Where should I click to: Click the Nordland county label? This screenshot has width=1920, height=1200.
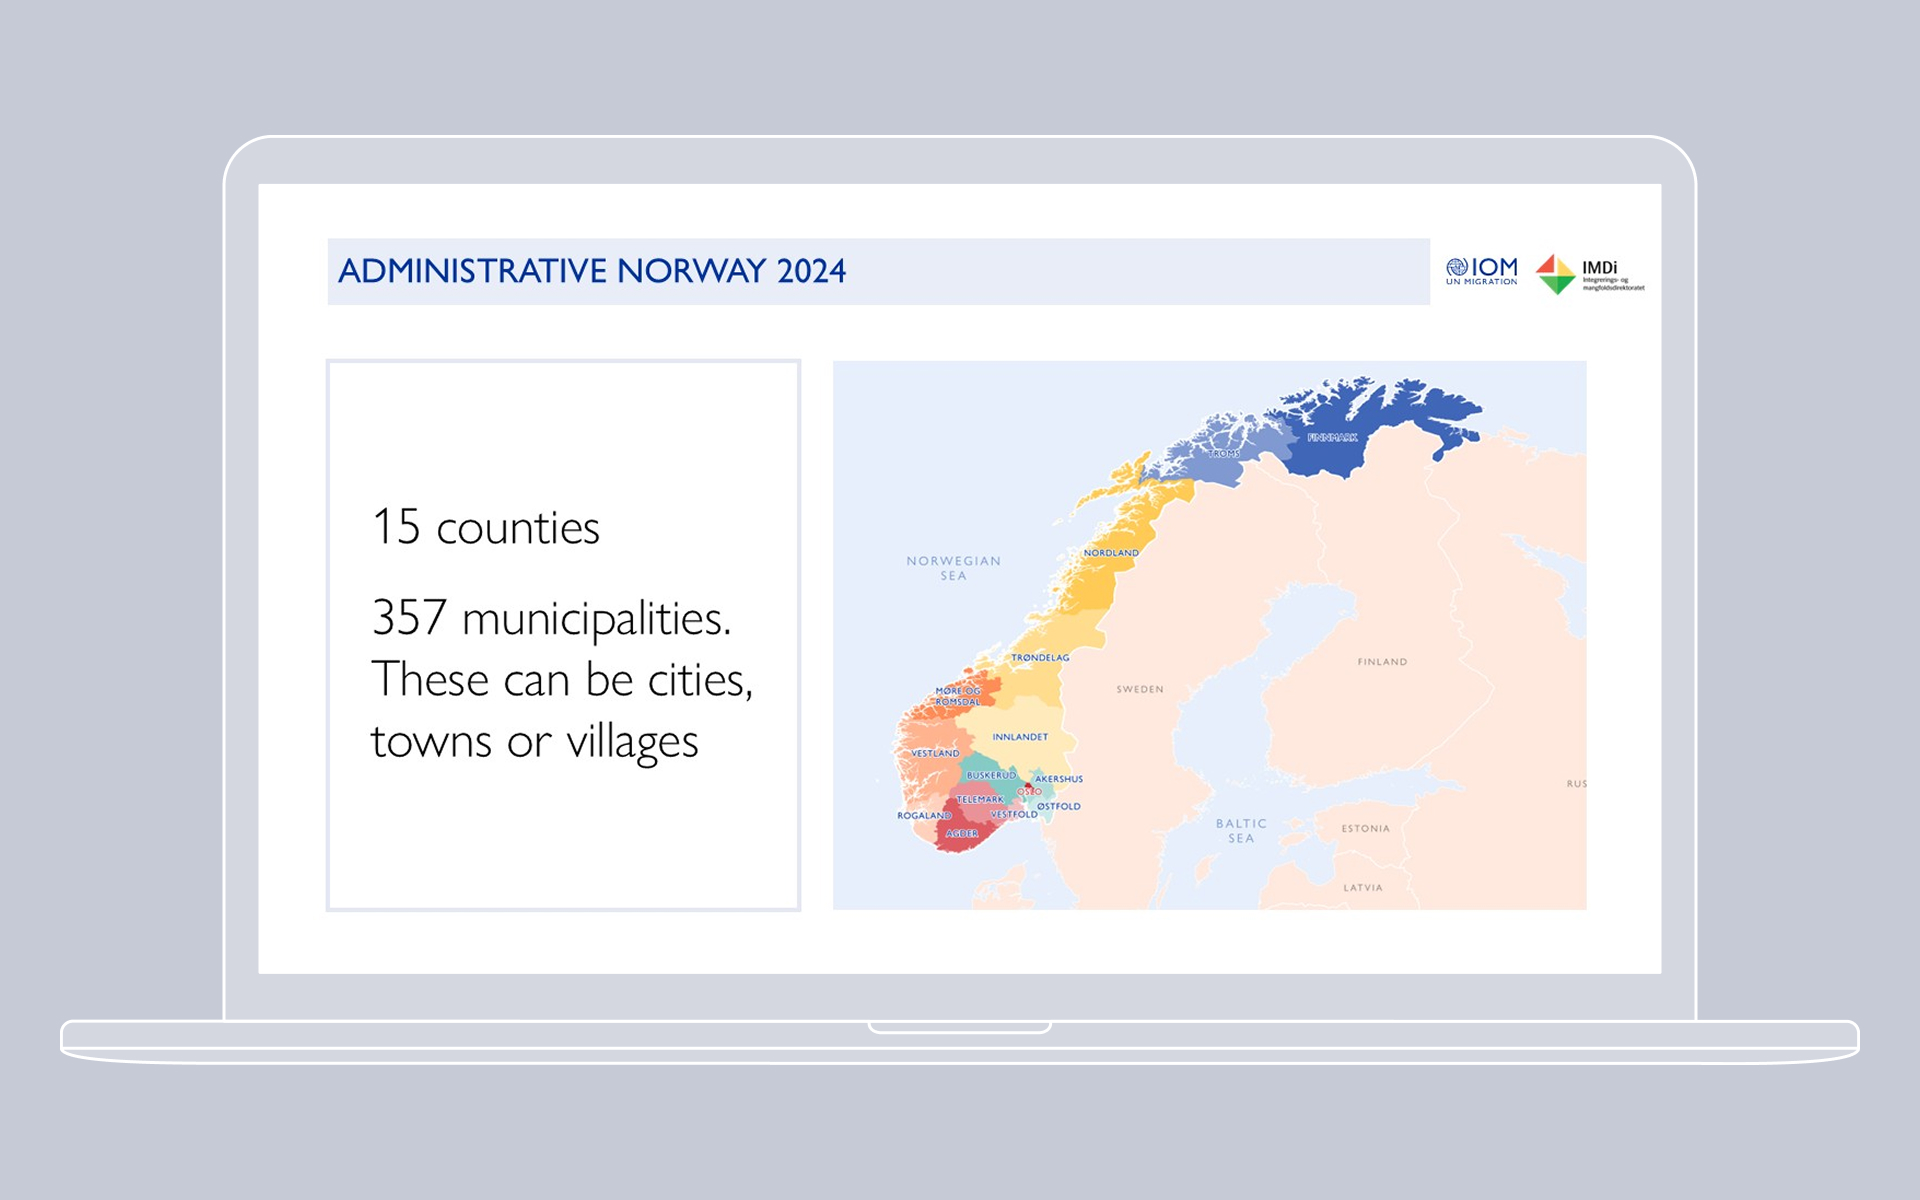(1111, 553)
